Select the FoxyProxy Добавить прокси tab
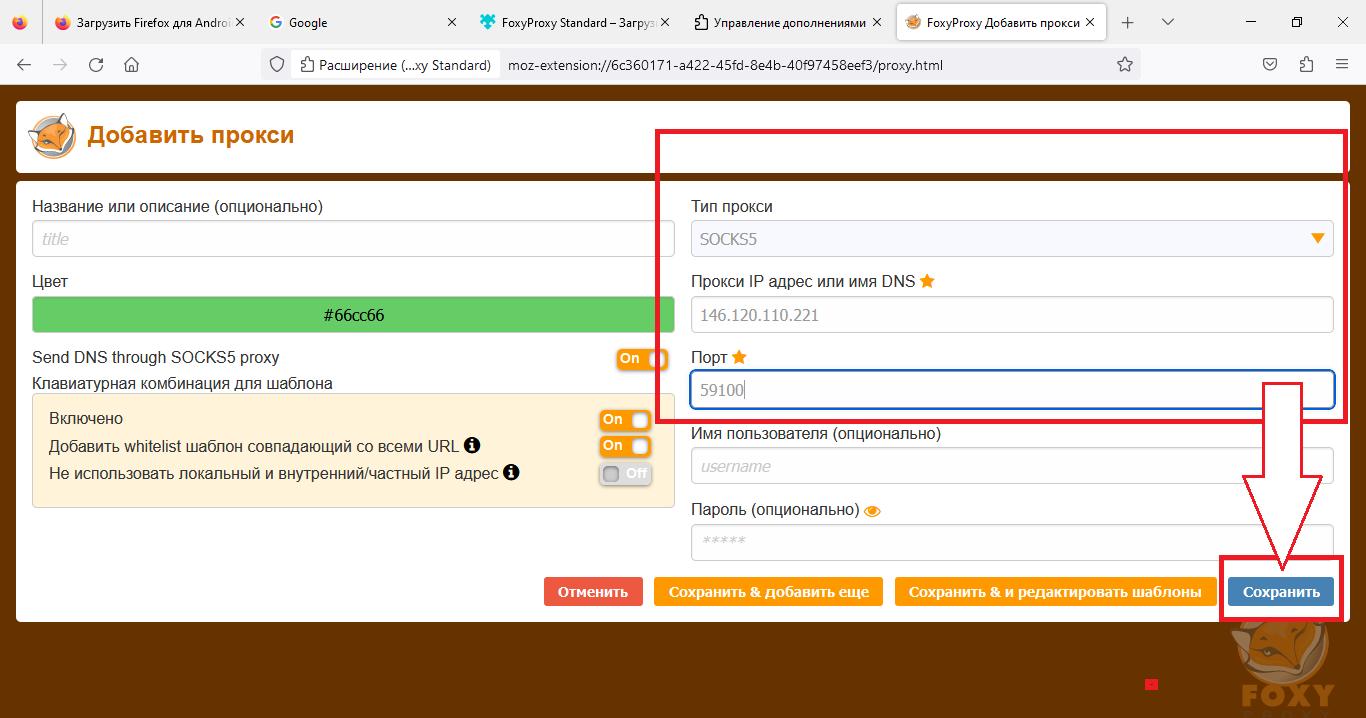 click(1001, 22)
